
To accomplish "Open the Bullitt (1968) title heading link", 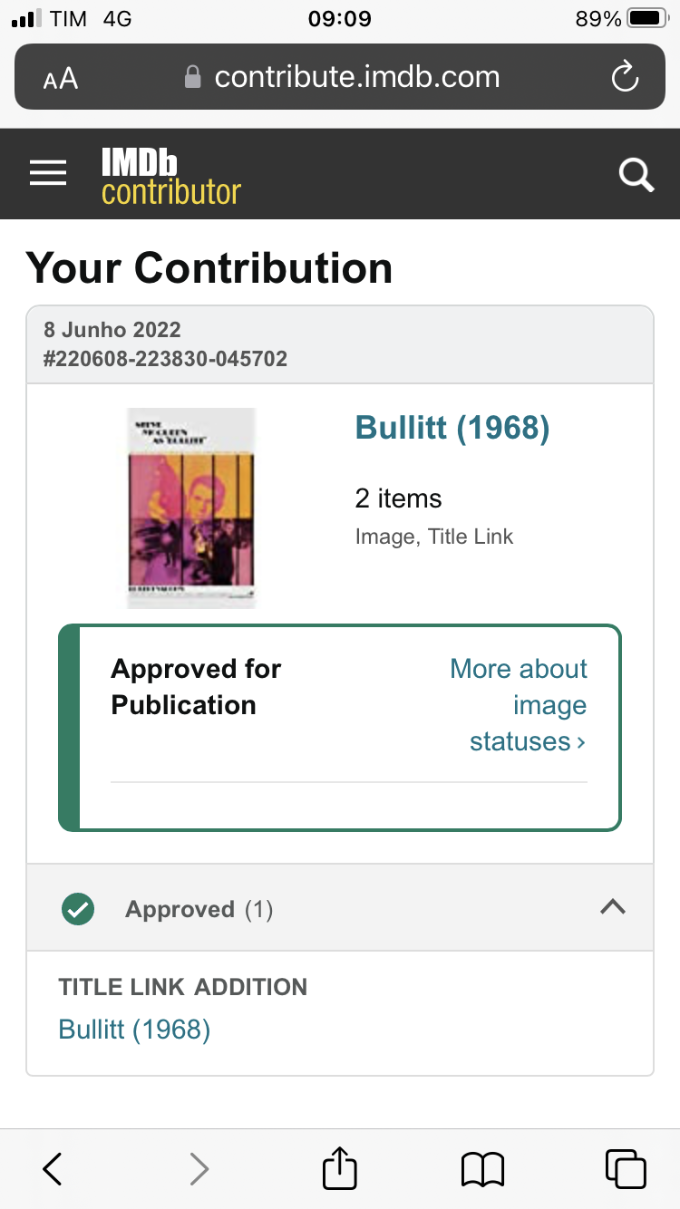I will point(452,428).
